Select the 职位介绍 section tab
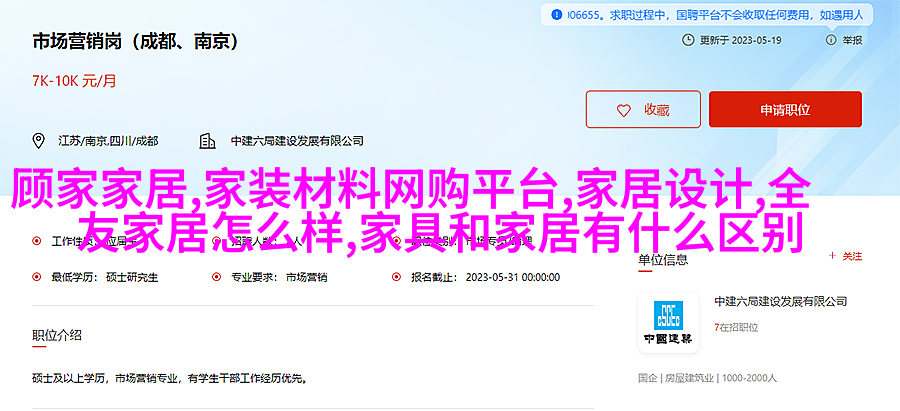 57,335
